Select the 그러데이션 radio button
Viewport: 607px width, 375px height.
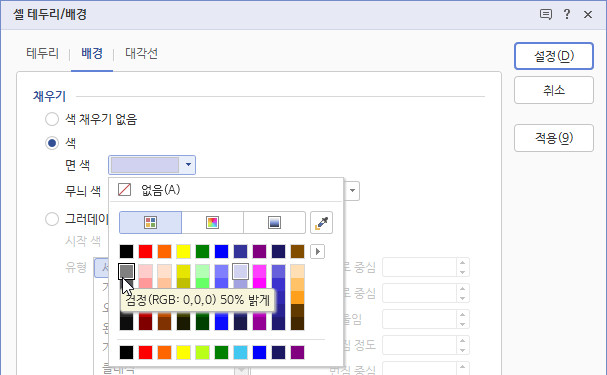52,219
